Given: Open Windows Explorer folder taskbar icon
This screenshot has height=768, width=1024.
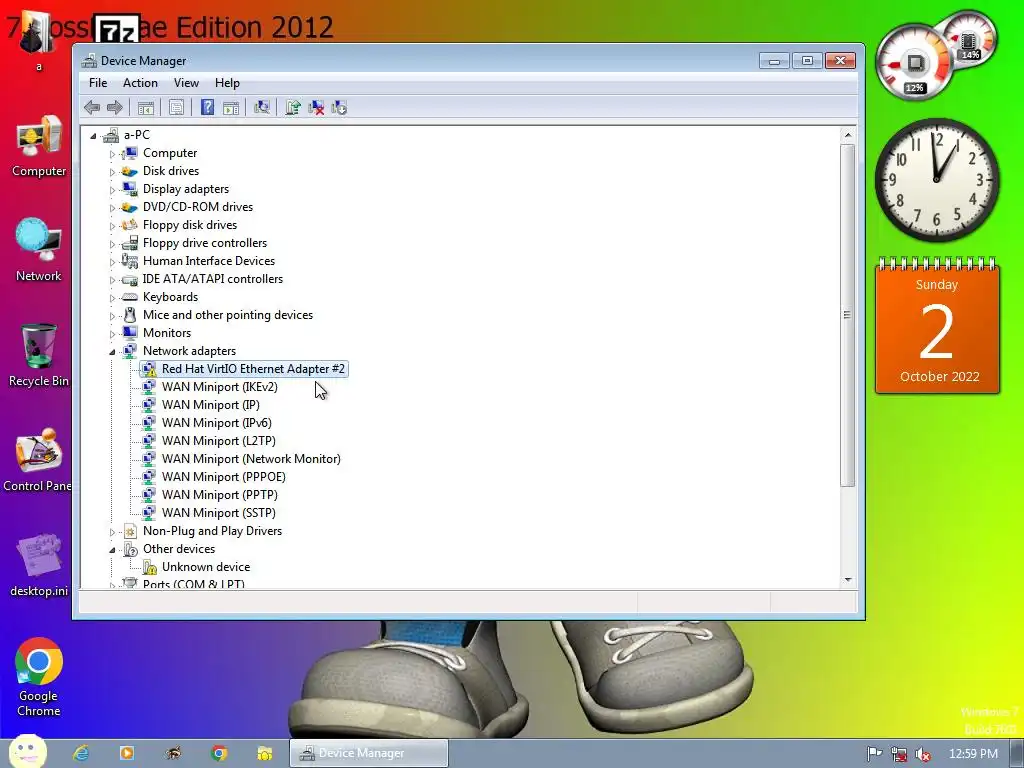Looking at the screenshot, I should click(265, 753).
